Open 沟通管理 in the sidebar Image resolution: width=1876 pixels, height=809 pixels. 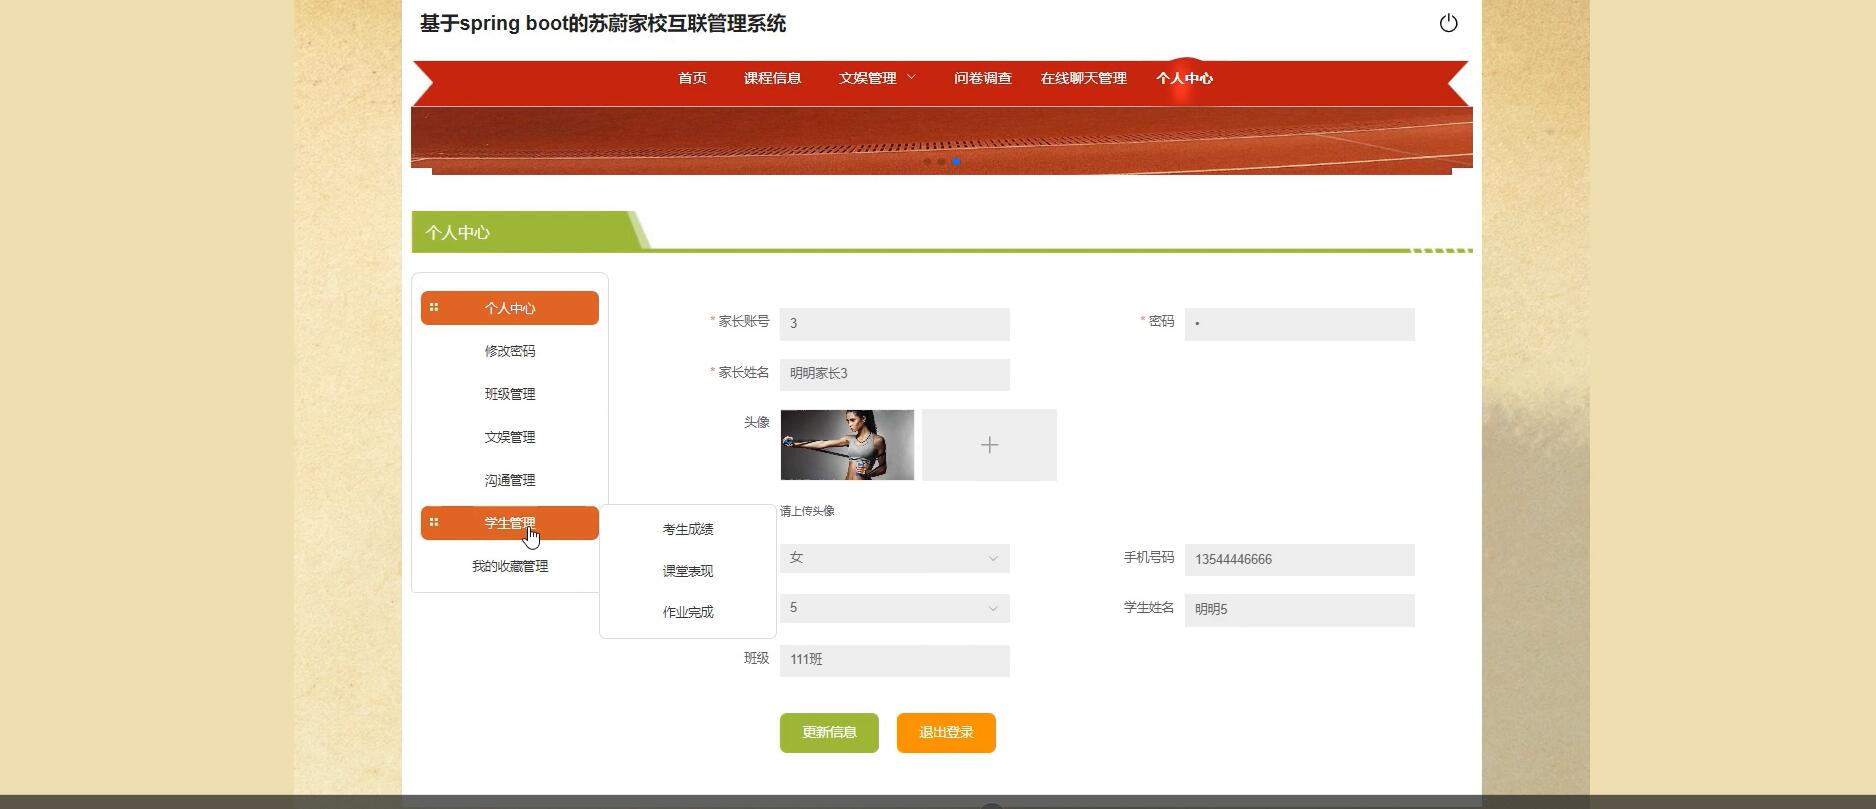click(x=510, y=480)
